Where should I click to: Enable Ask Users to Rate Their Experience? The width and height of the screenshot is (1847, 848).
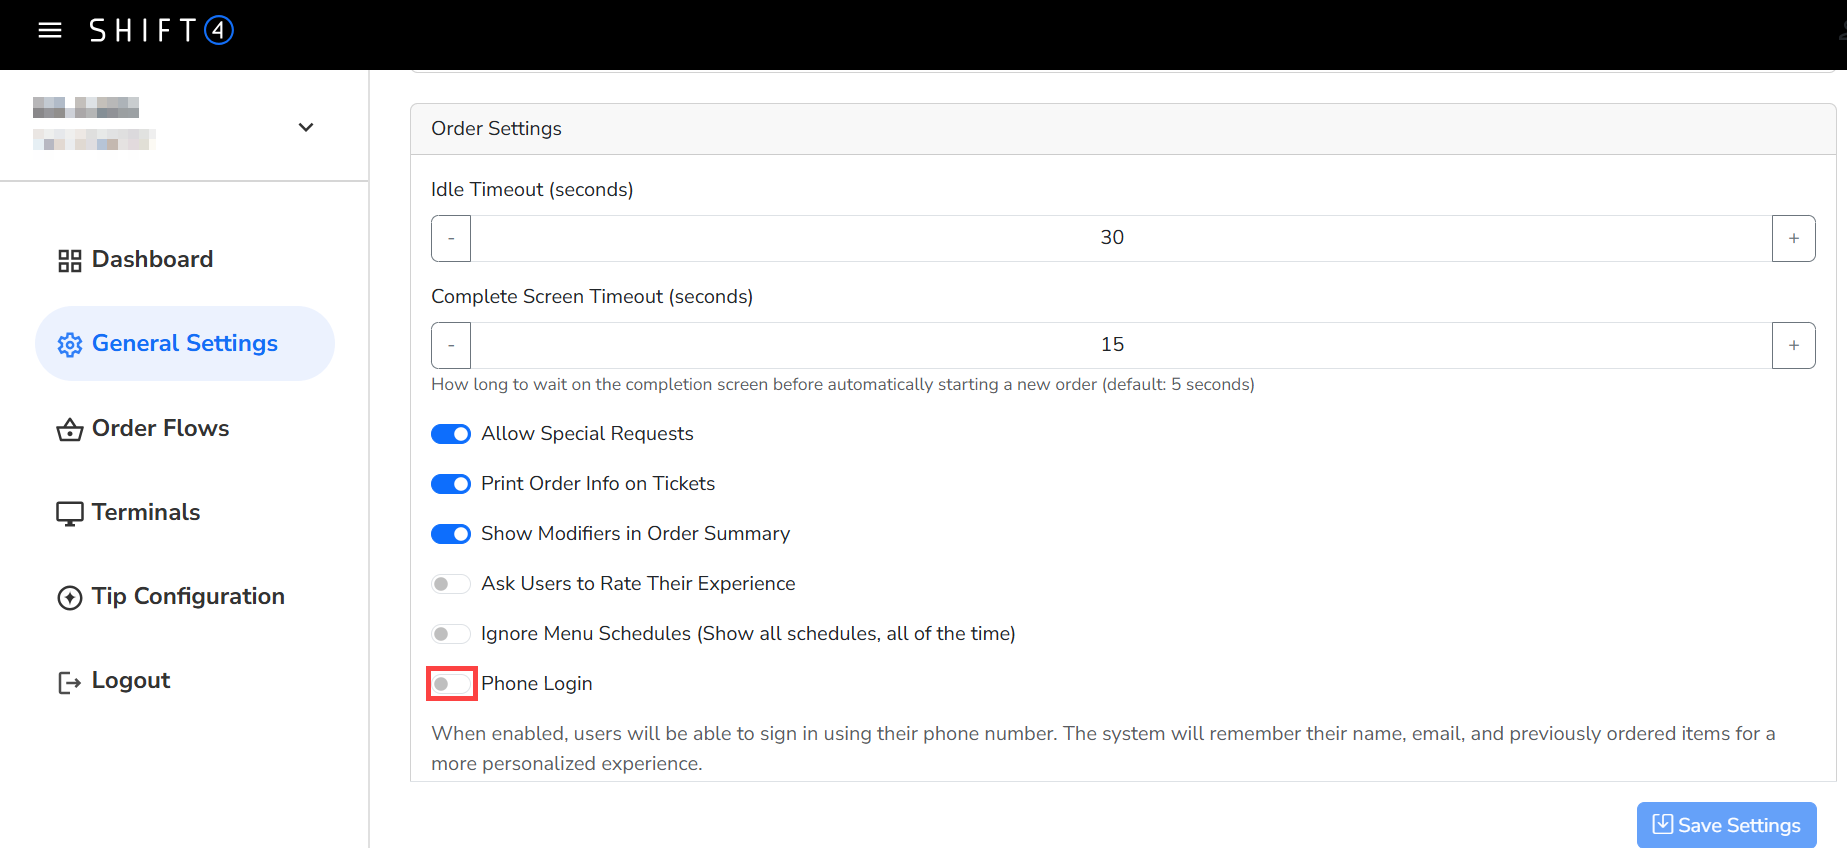[451, 584]
